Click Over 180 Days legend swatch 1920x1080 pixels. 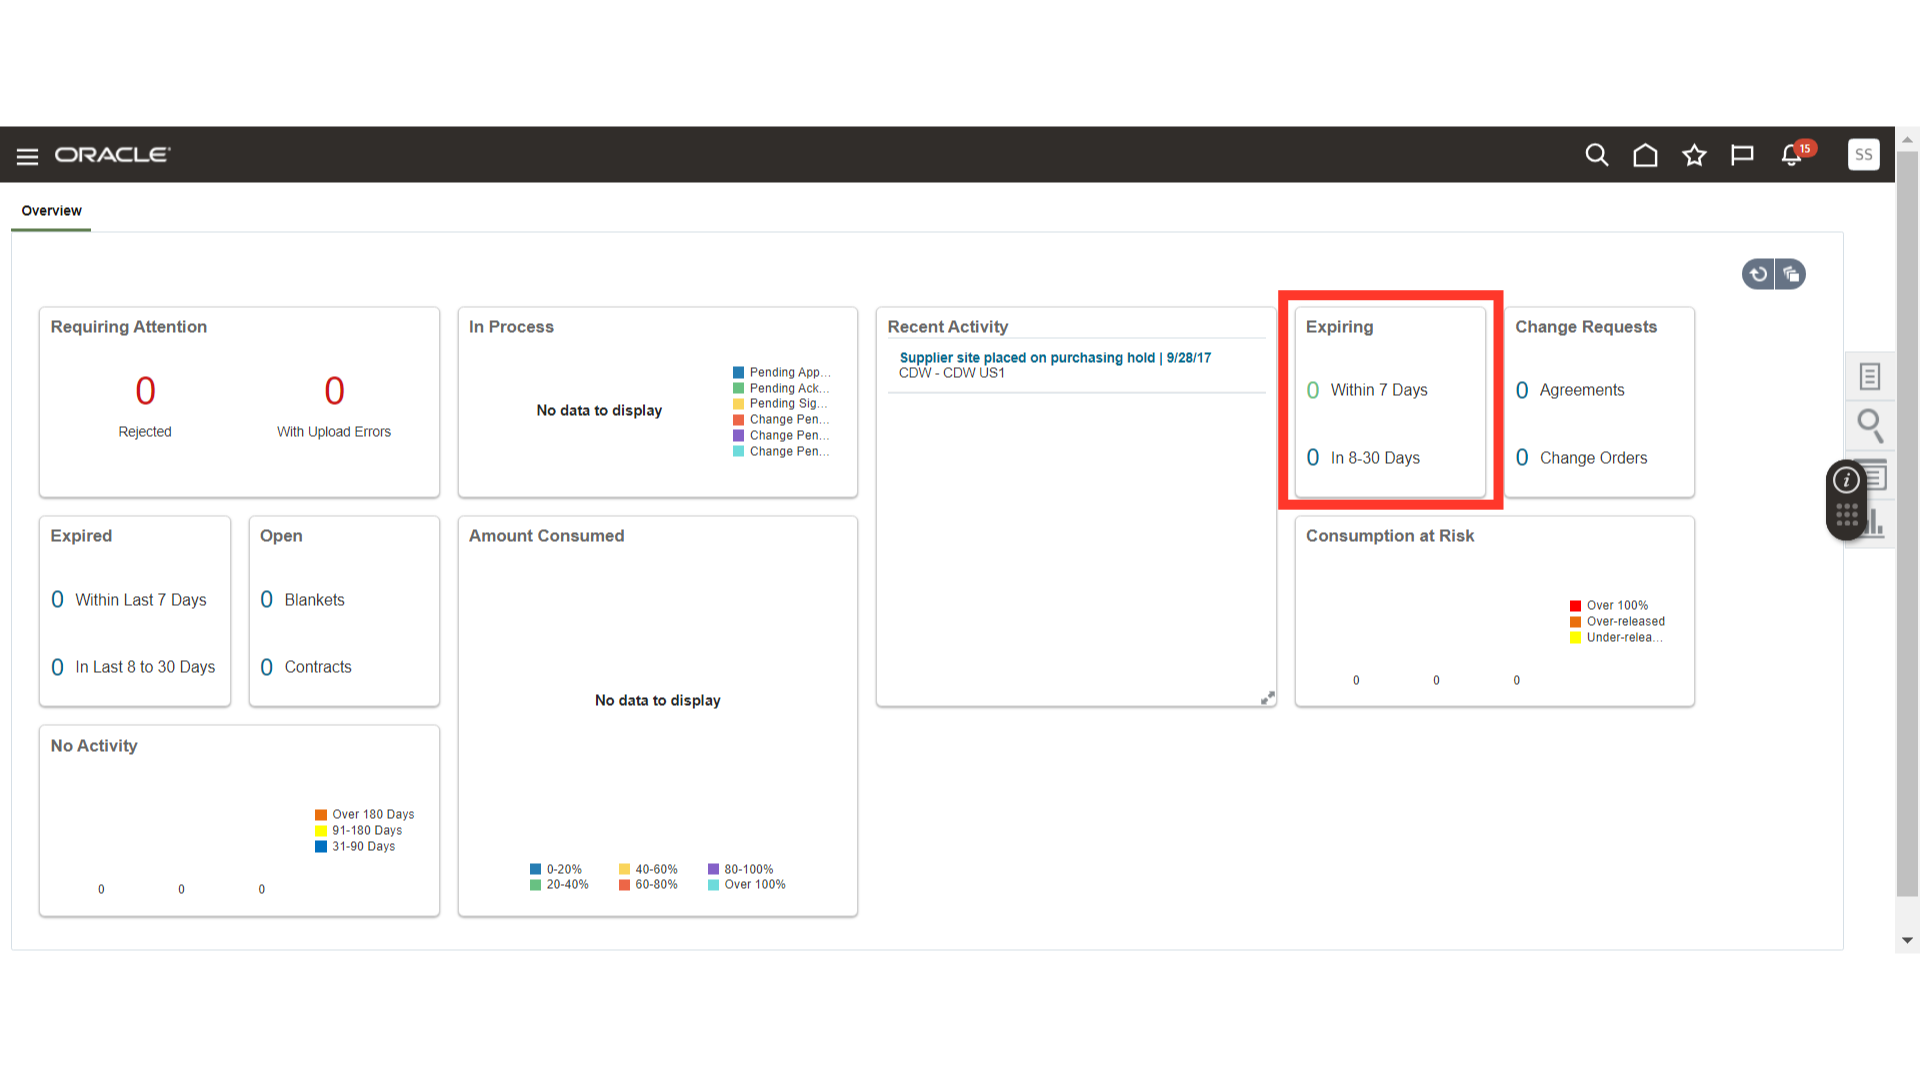321,815
